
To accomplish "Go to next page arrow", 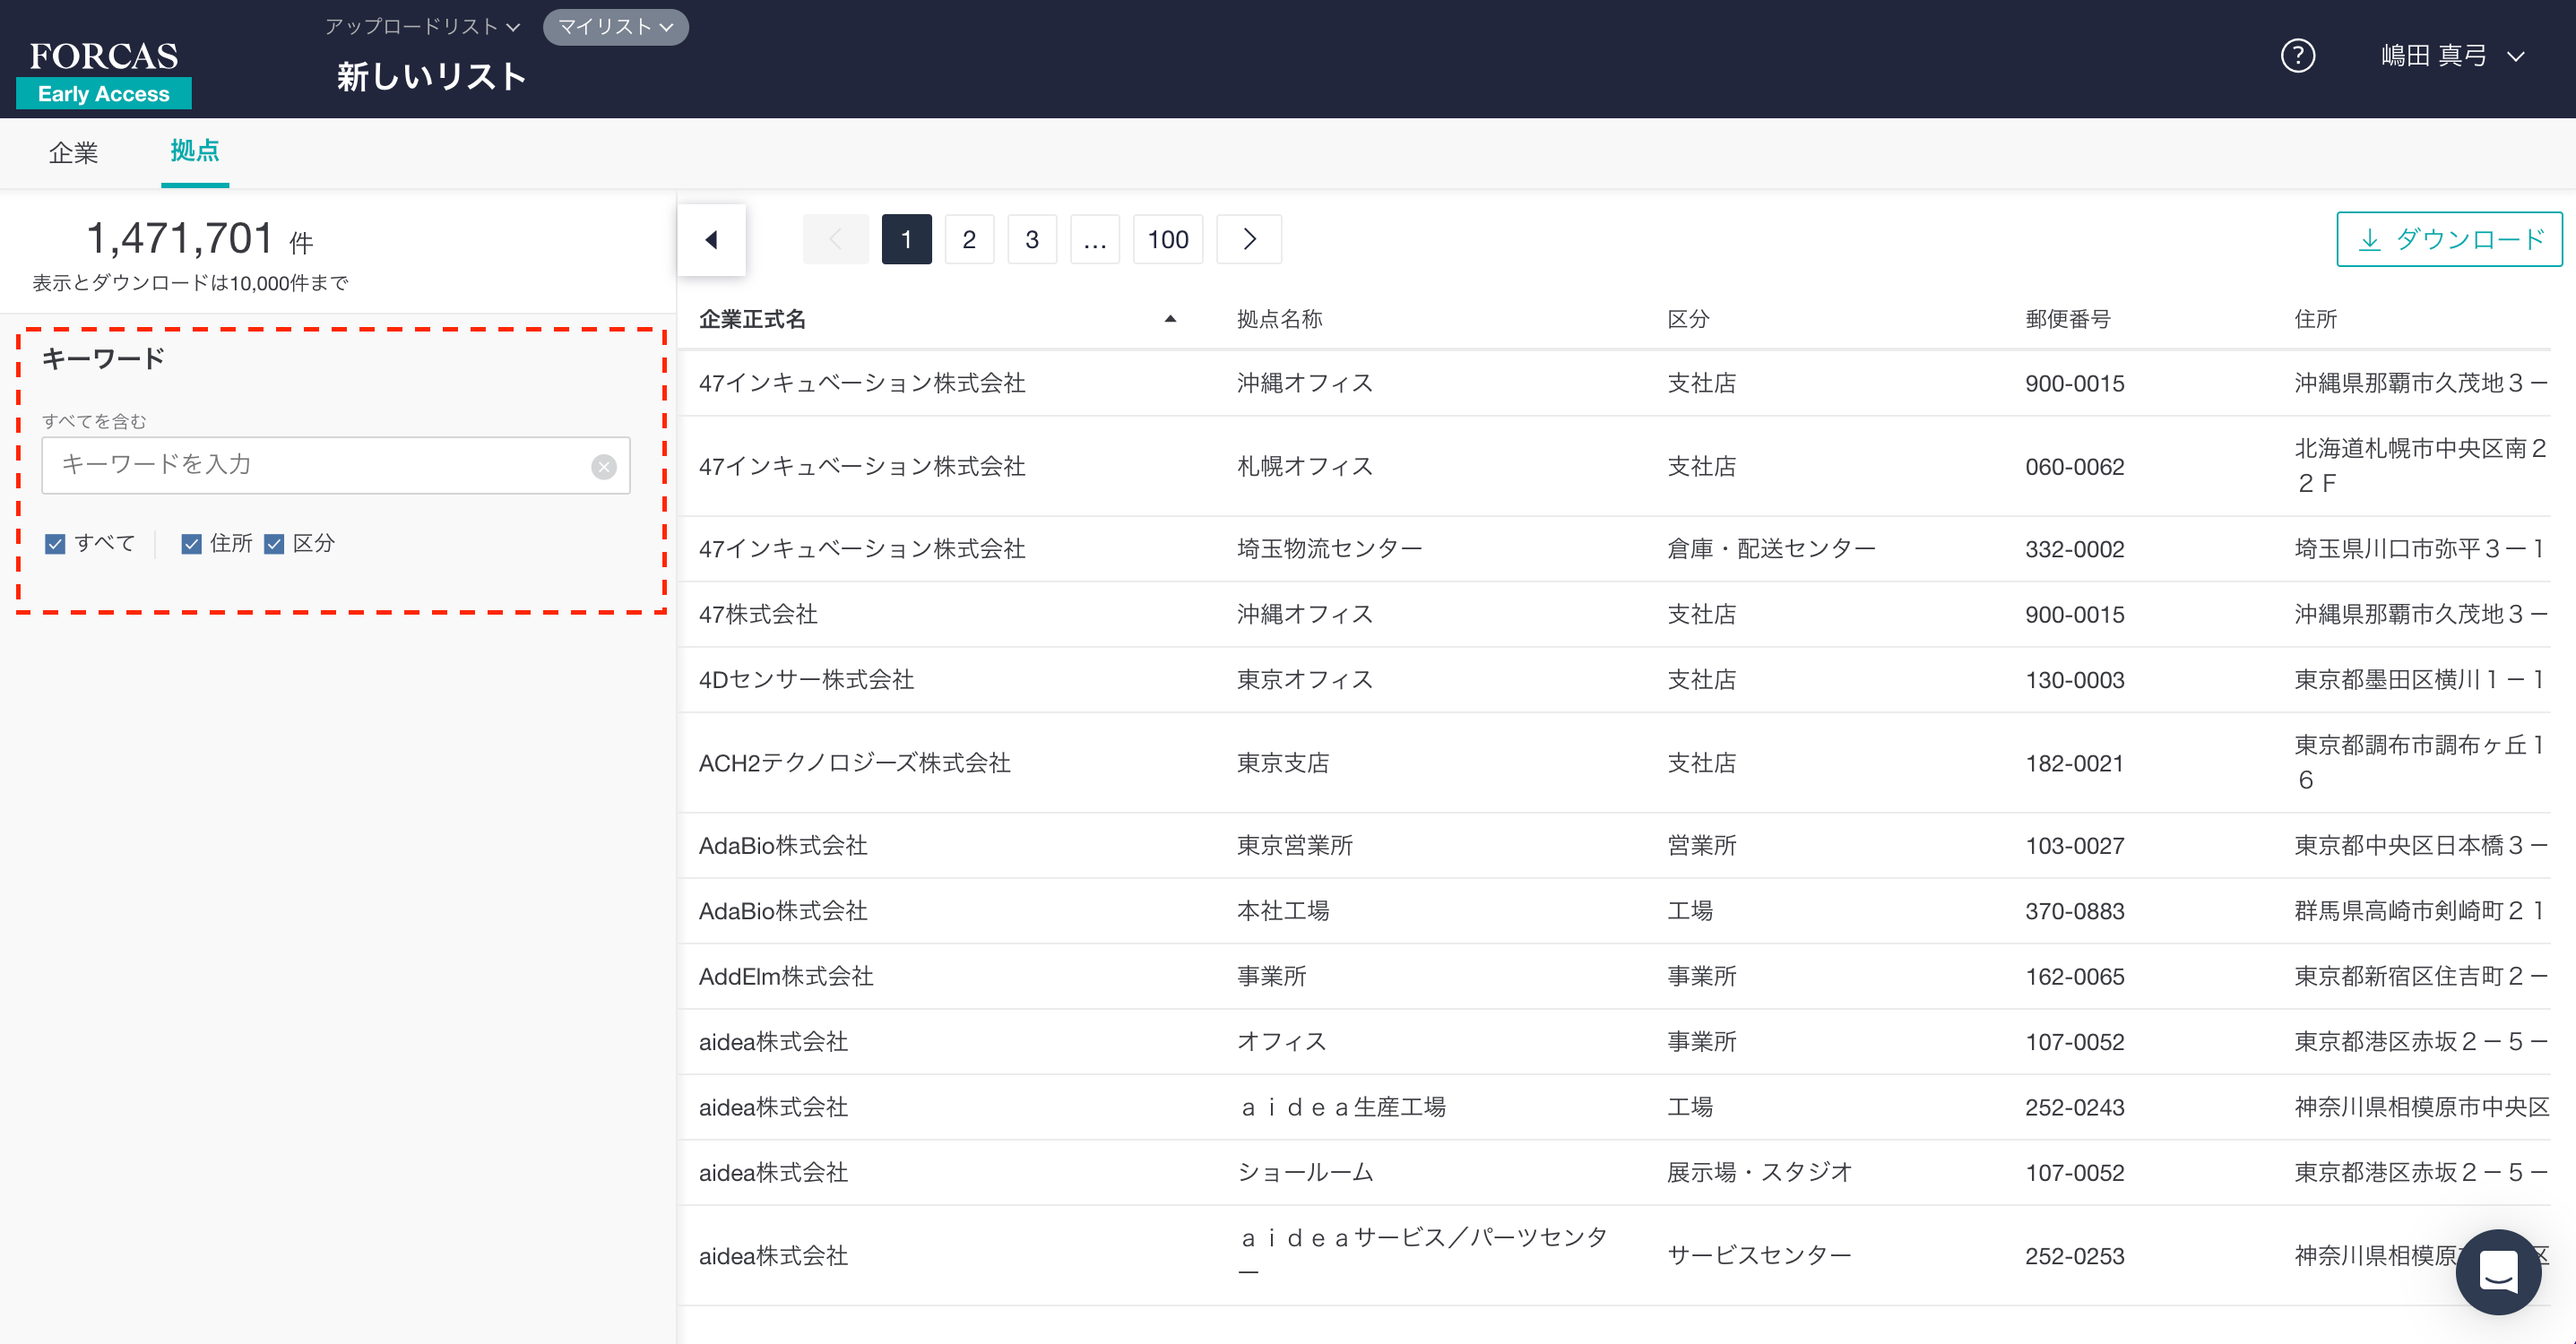I will click(x=1249, y=240).
